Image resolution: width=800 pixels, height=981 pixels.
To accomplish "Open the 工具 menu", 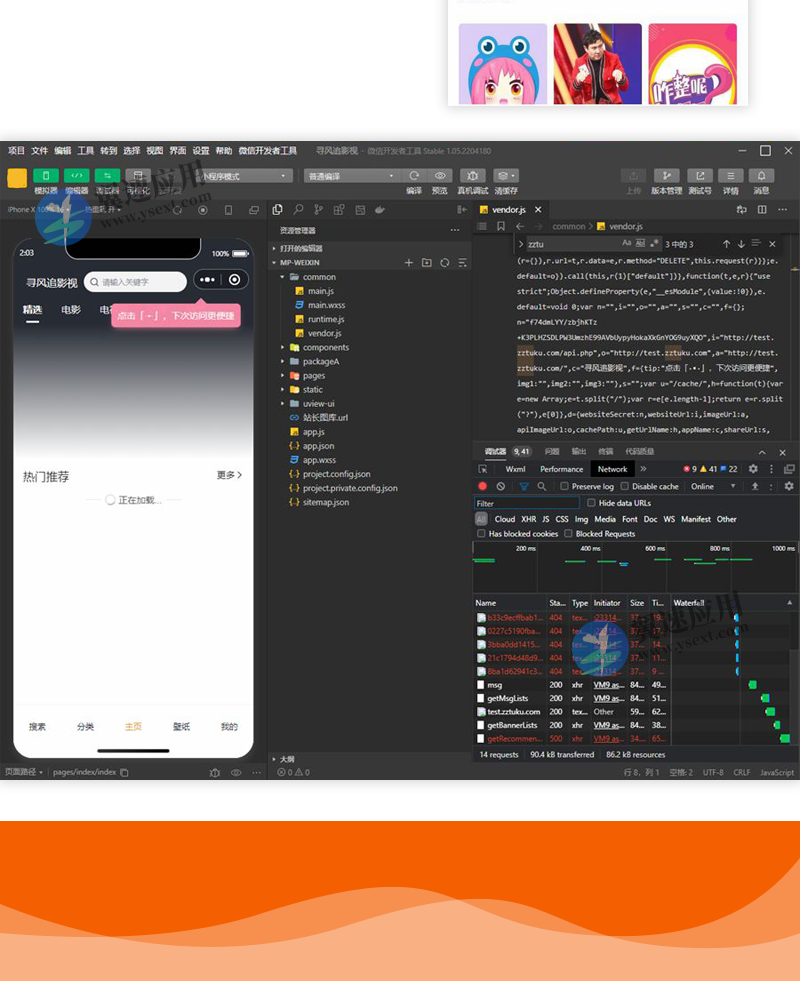I will (86, 151).
